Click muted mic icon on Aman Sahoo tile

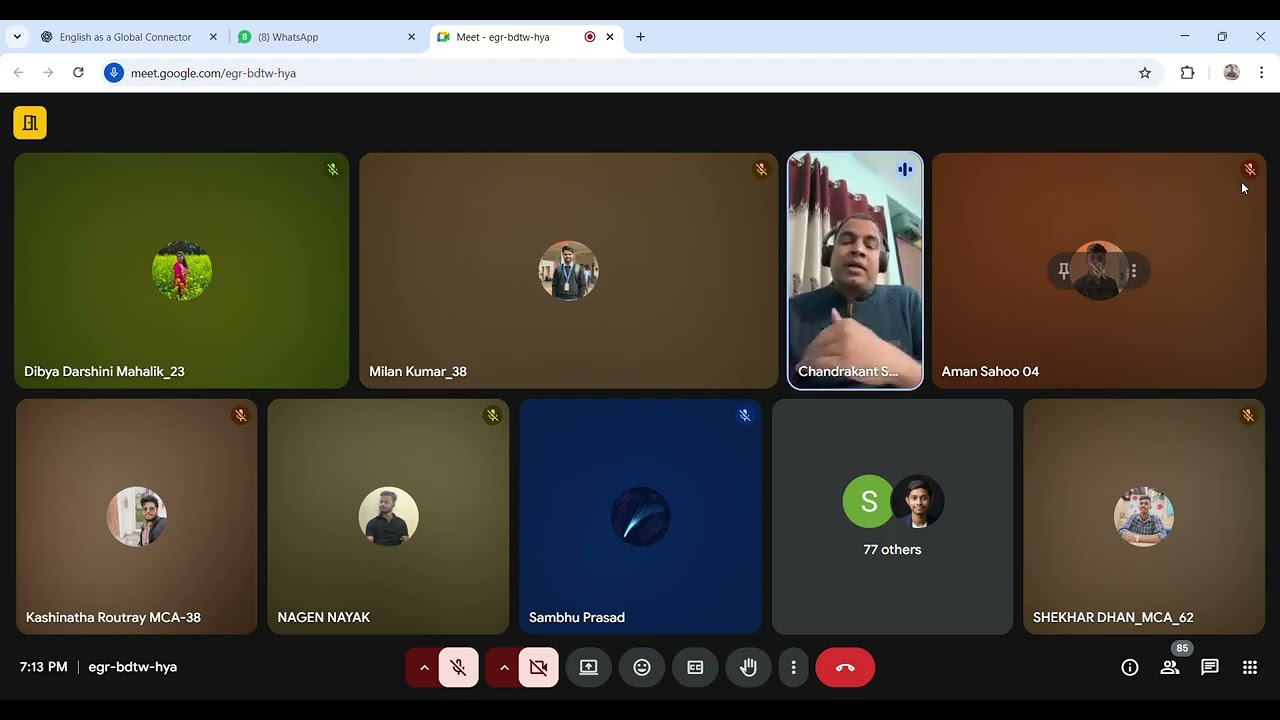(1249, 170)
